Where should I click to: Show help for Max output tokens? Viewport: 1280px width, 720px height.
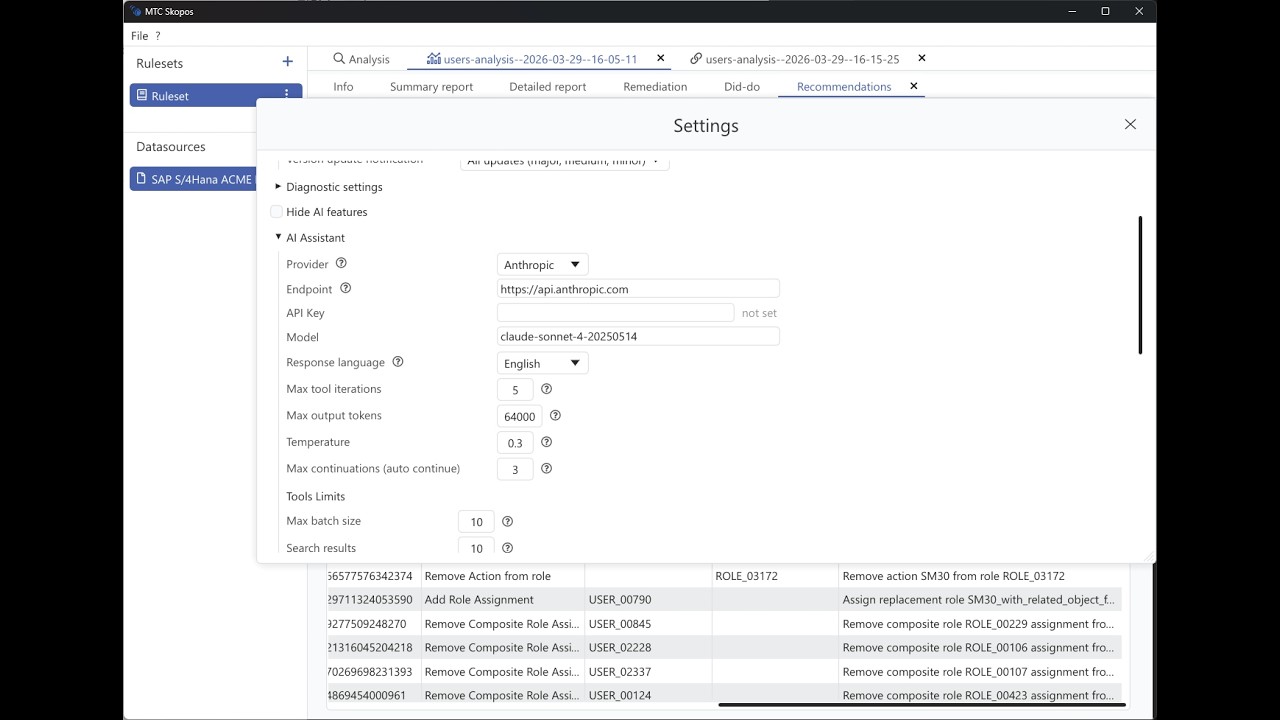coord(555,415)
